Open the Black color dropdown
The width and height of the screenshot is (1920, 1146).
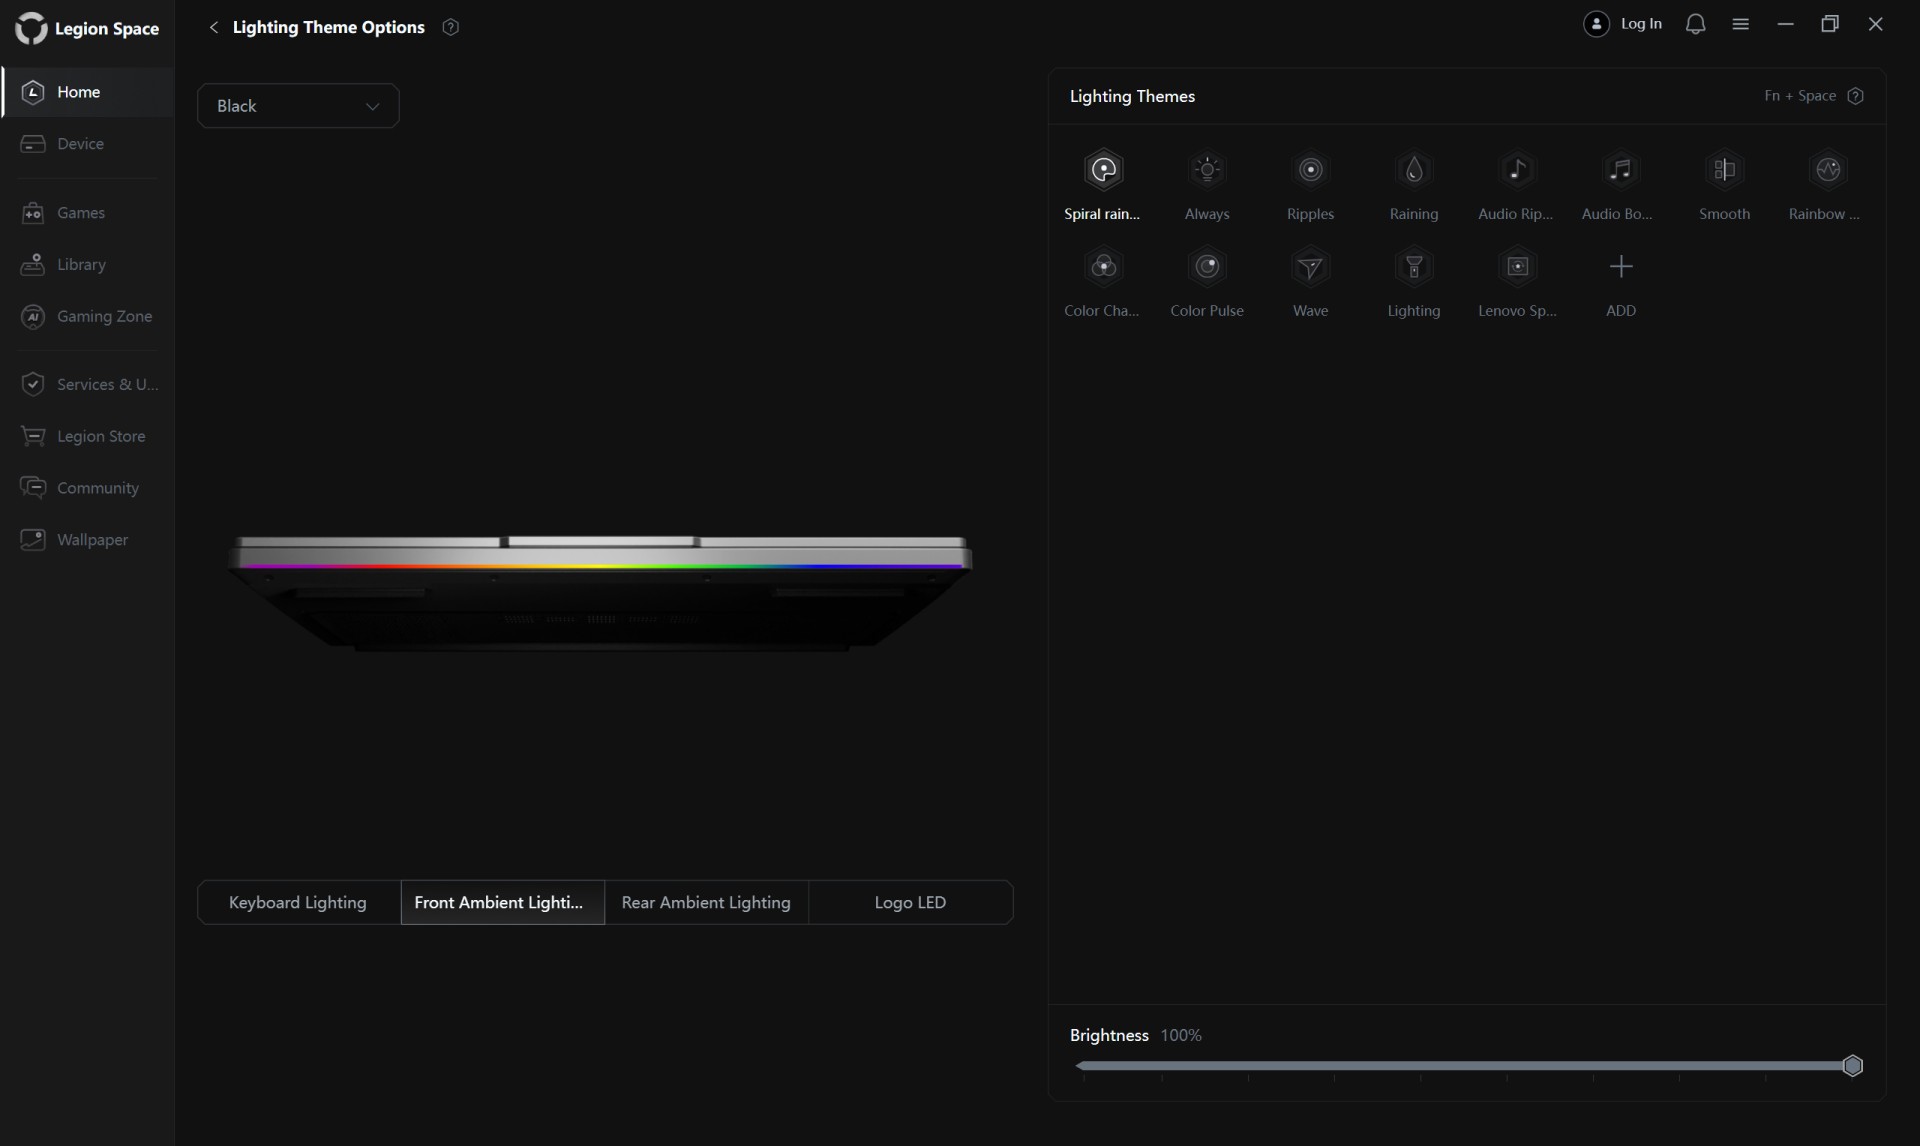(298, 106)
